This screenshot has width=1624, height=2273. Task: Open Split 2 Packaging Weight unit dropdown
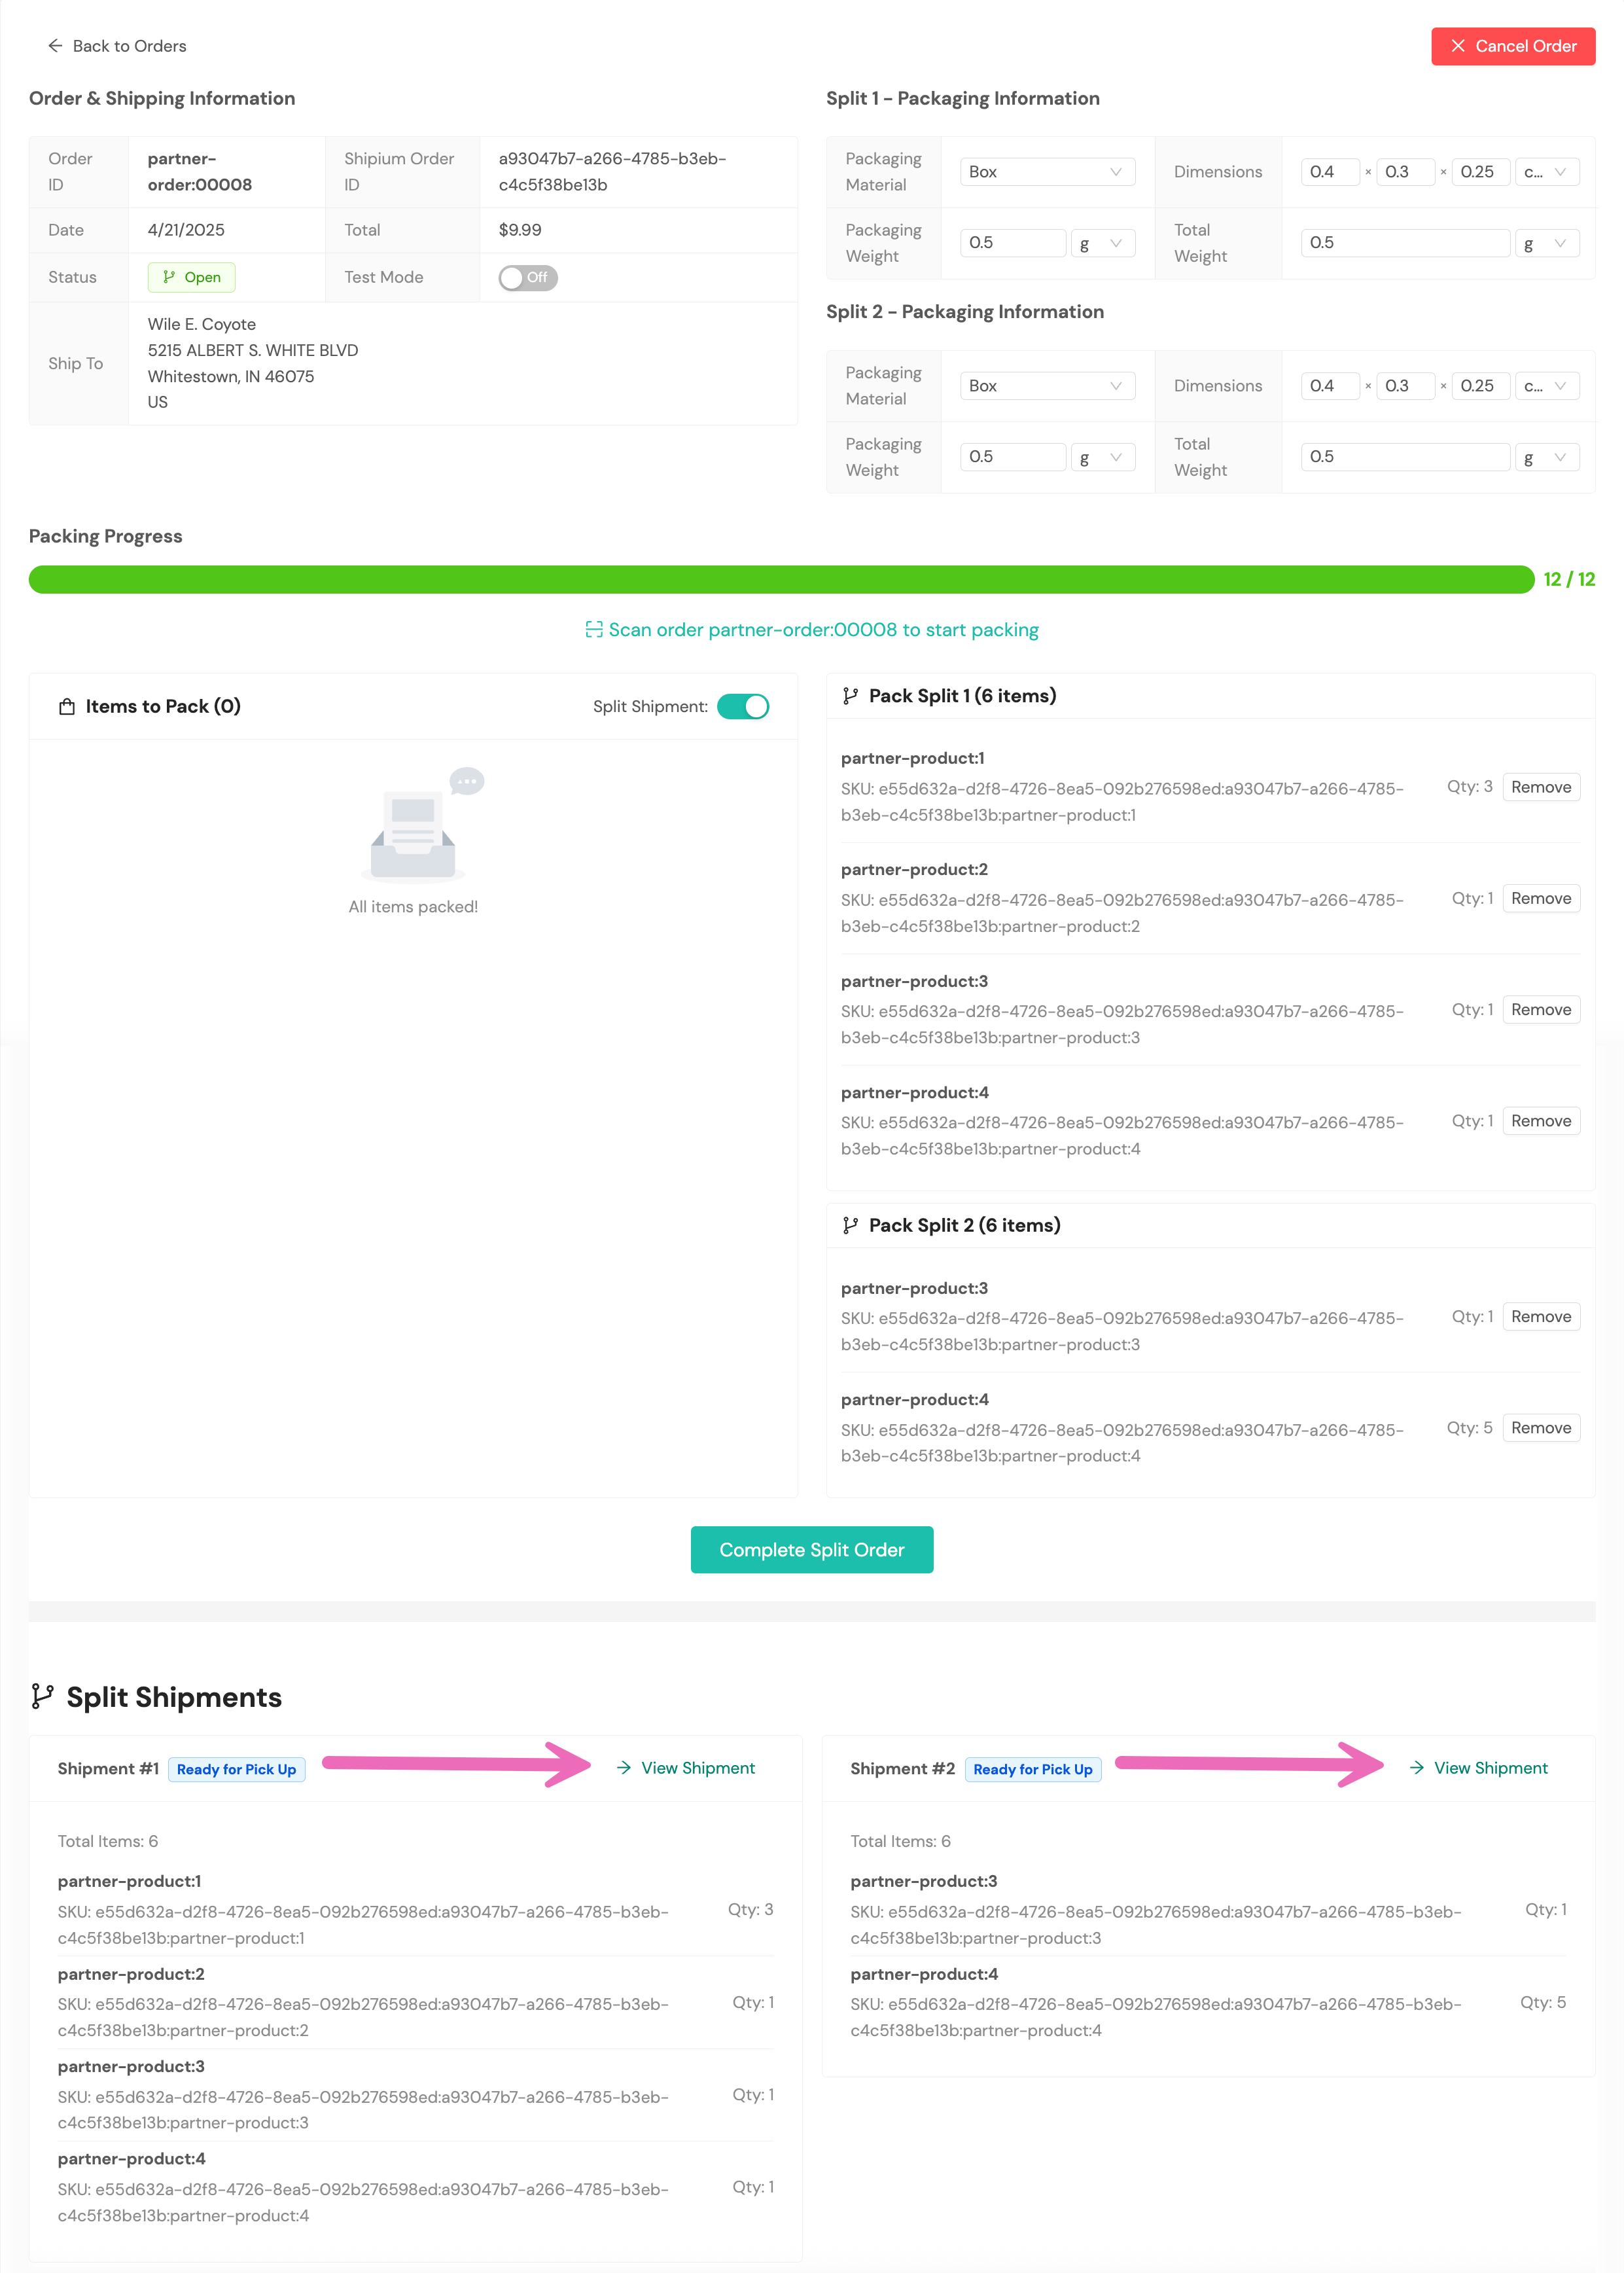(x=1102, y=457)
